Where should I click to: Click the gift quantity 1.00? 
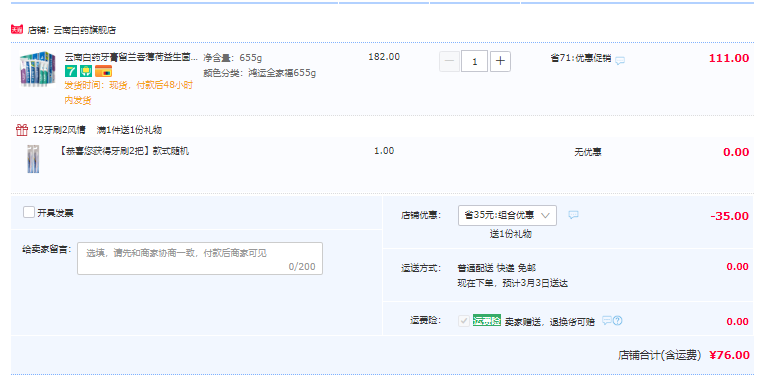pos(384,151)
